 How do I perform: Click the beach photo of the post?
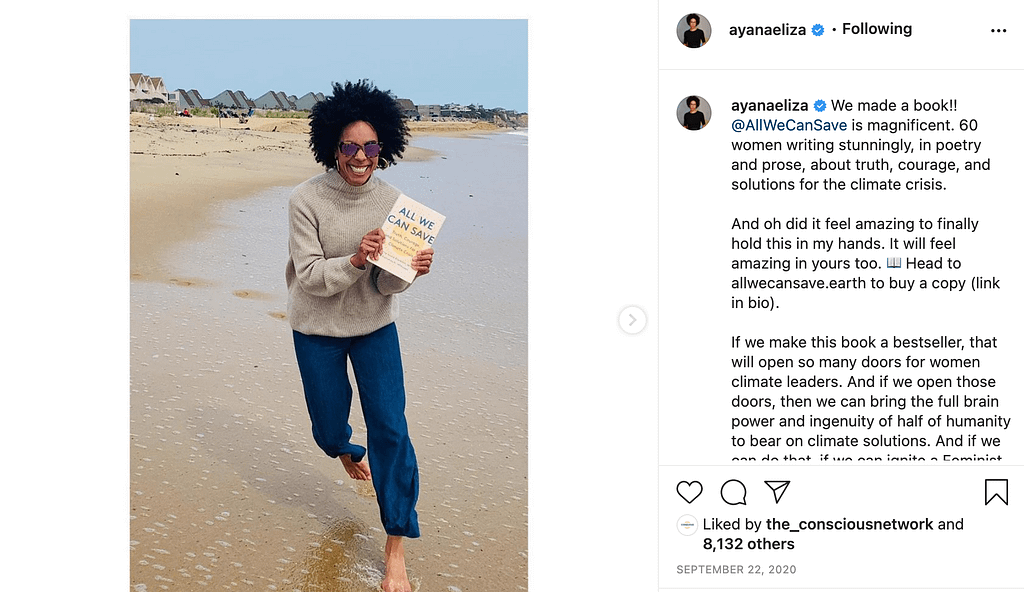328,305
